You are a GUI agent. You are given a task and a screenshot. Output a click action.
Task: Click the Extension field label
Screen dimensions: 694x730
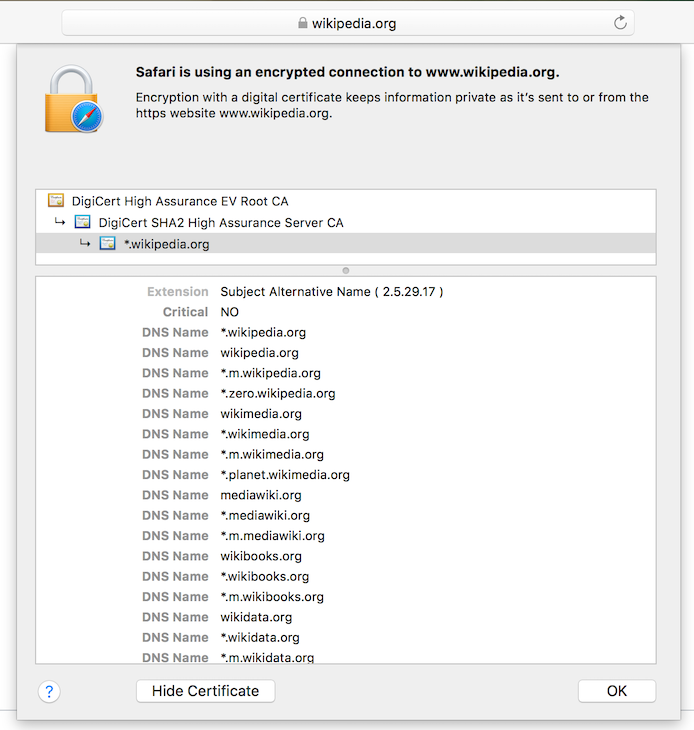(x=178, y=292)
